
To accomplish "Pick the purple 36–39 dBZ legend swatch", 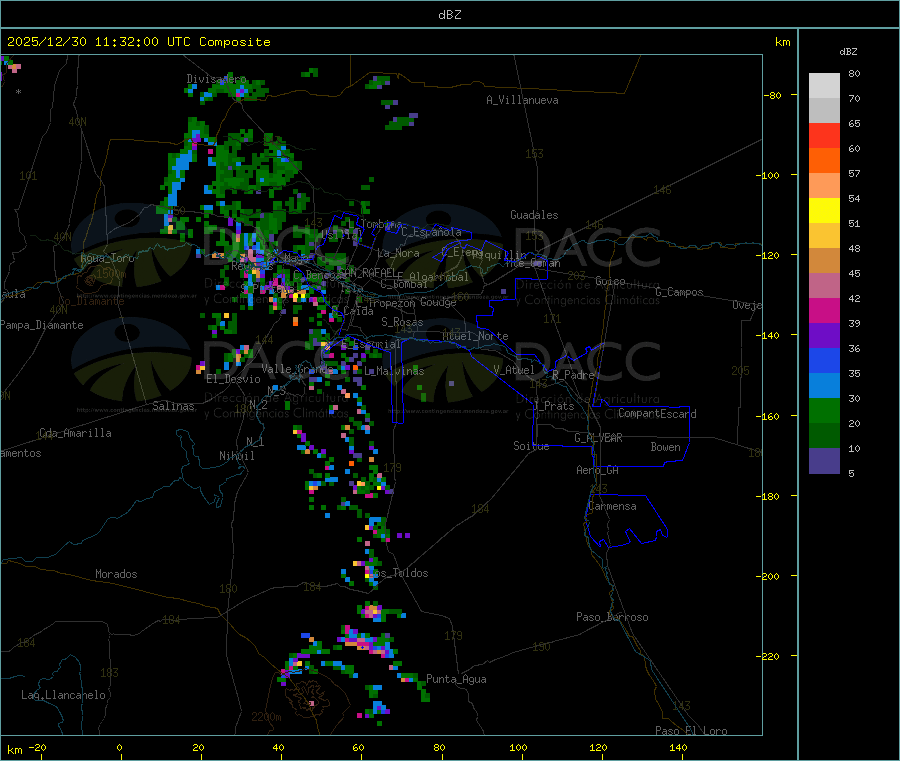I will [x=824, y=336].
